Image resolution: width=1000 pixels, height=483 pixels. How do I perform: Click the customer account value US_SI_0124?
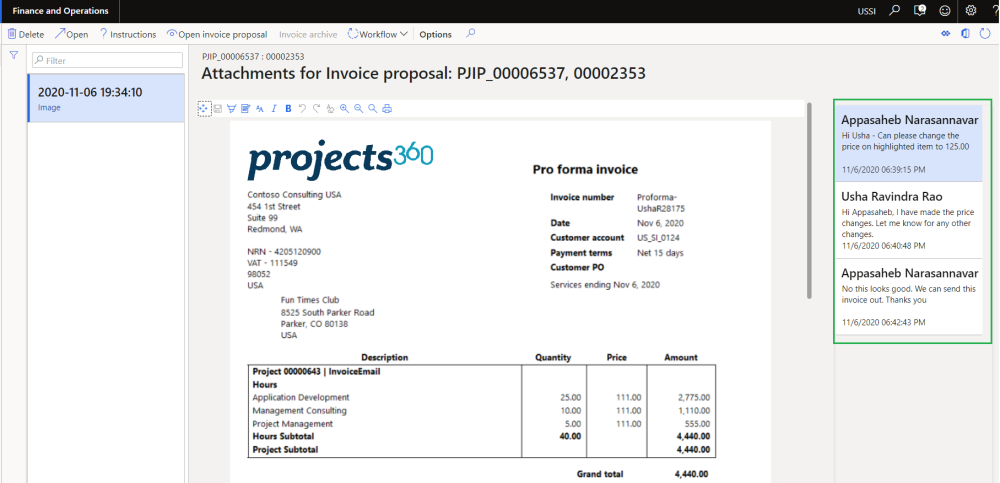click(x=659, y=238)
